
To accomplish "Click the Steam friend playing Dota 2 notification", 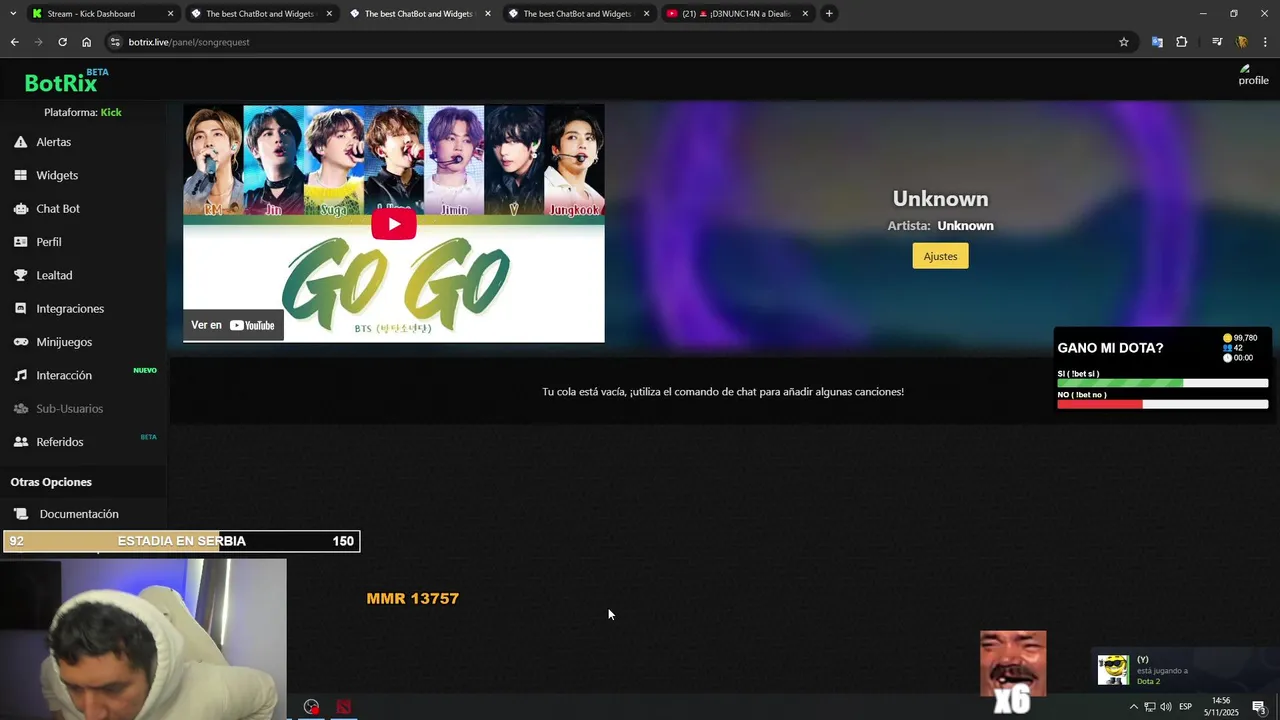I will [1183, 670].
